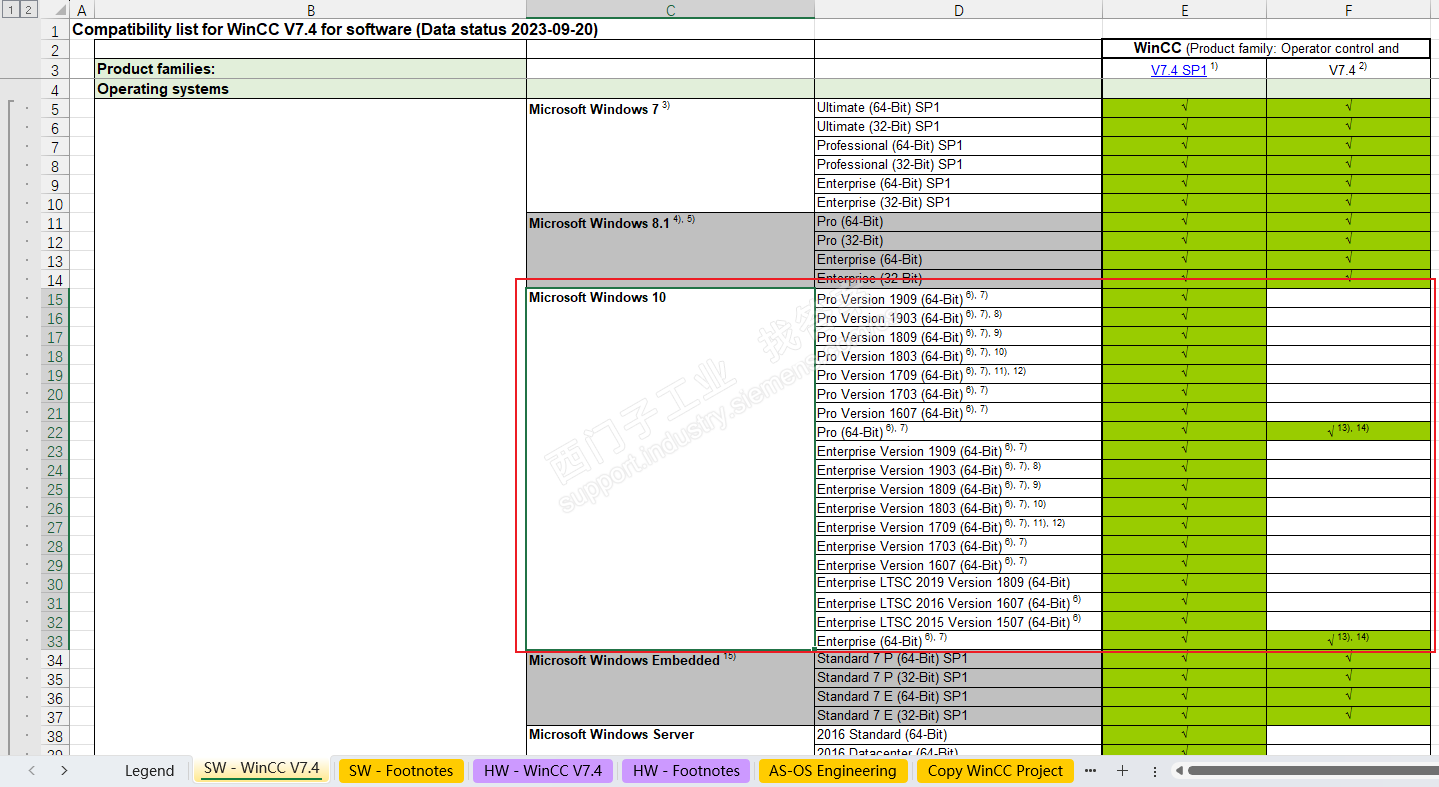The image size is (1439, 787).
Task: Select row 4 header
Action: [55, 89]
